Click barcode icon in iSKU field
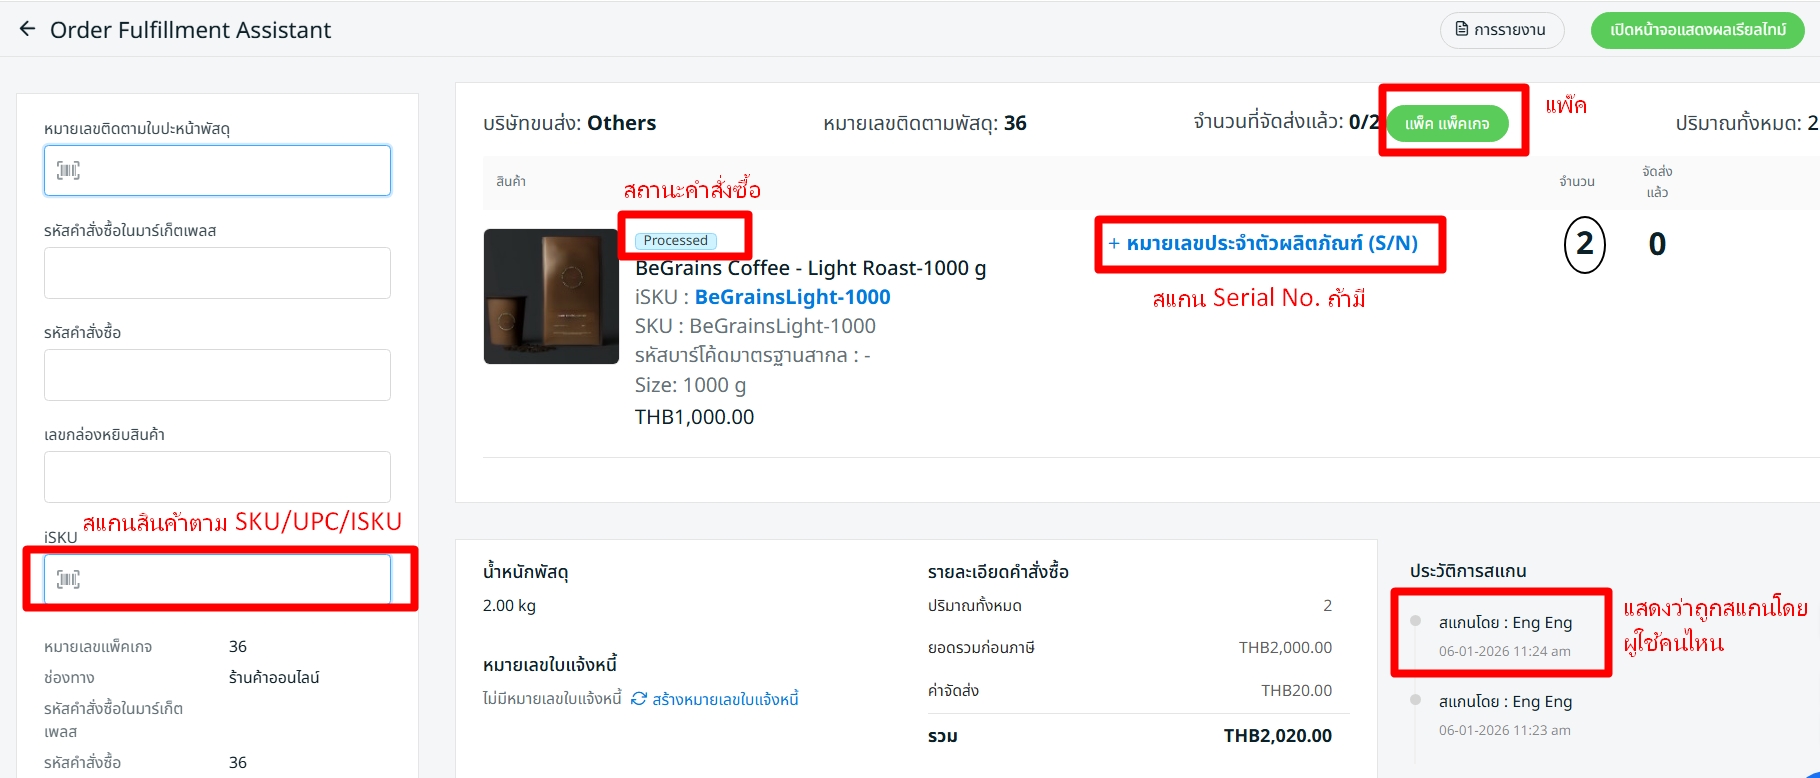The image size is (1820, 778). click(68, 579)
